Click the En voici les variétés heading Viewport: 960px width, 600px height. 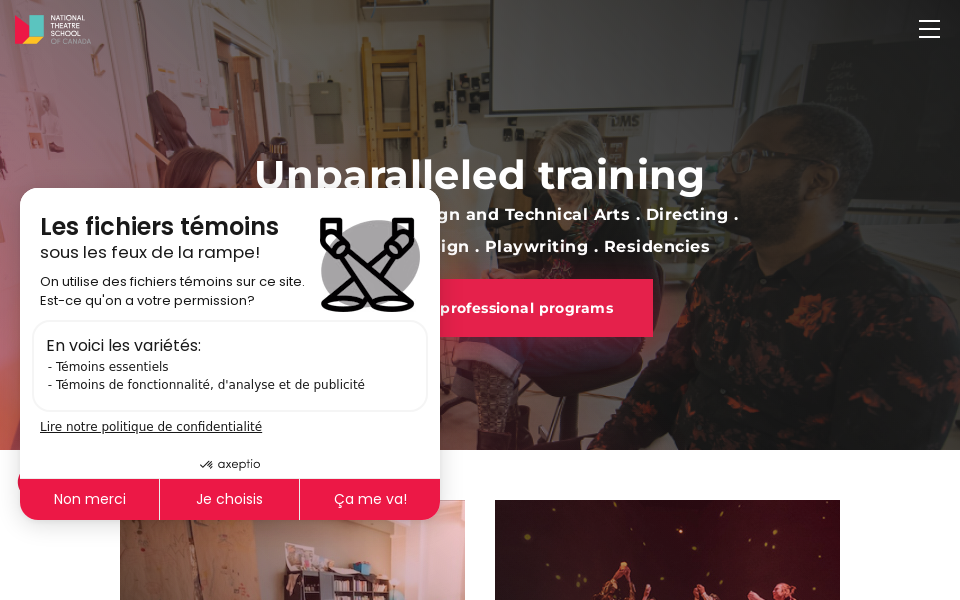pos(124,345)
